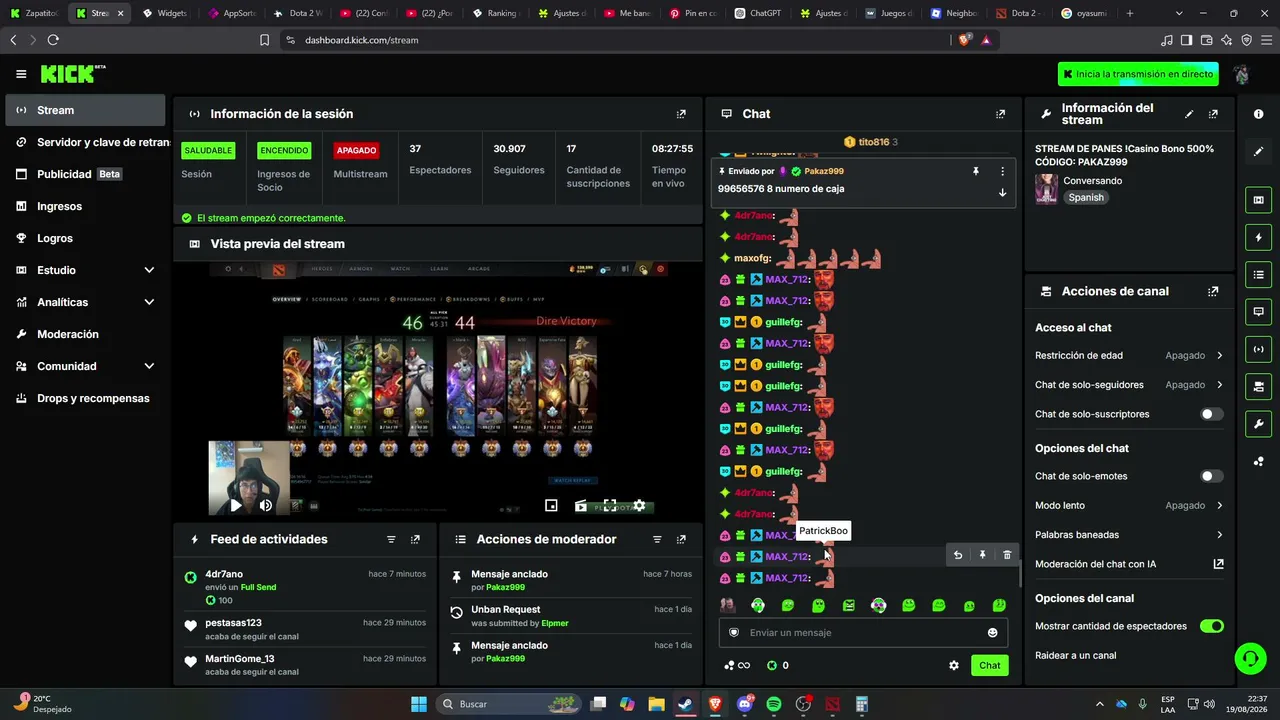Viewport: 1280px width, 720px height.
Task: Click the Conversando category thumbnail
Action: point(1047,189)
